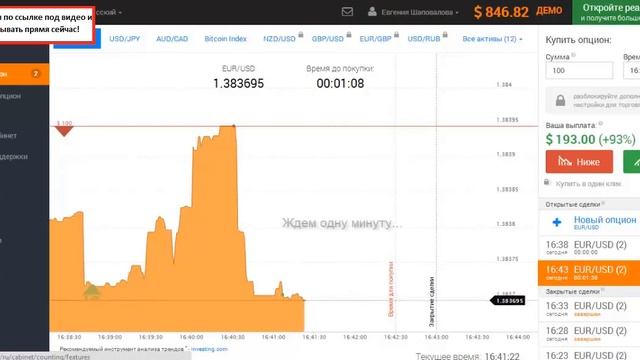This screenshot has width=640, height=360.
Task: Click the $ 846.82 demo balance
Action: click(501, 12)
